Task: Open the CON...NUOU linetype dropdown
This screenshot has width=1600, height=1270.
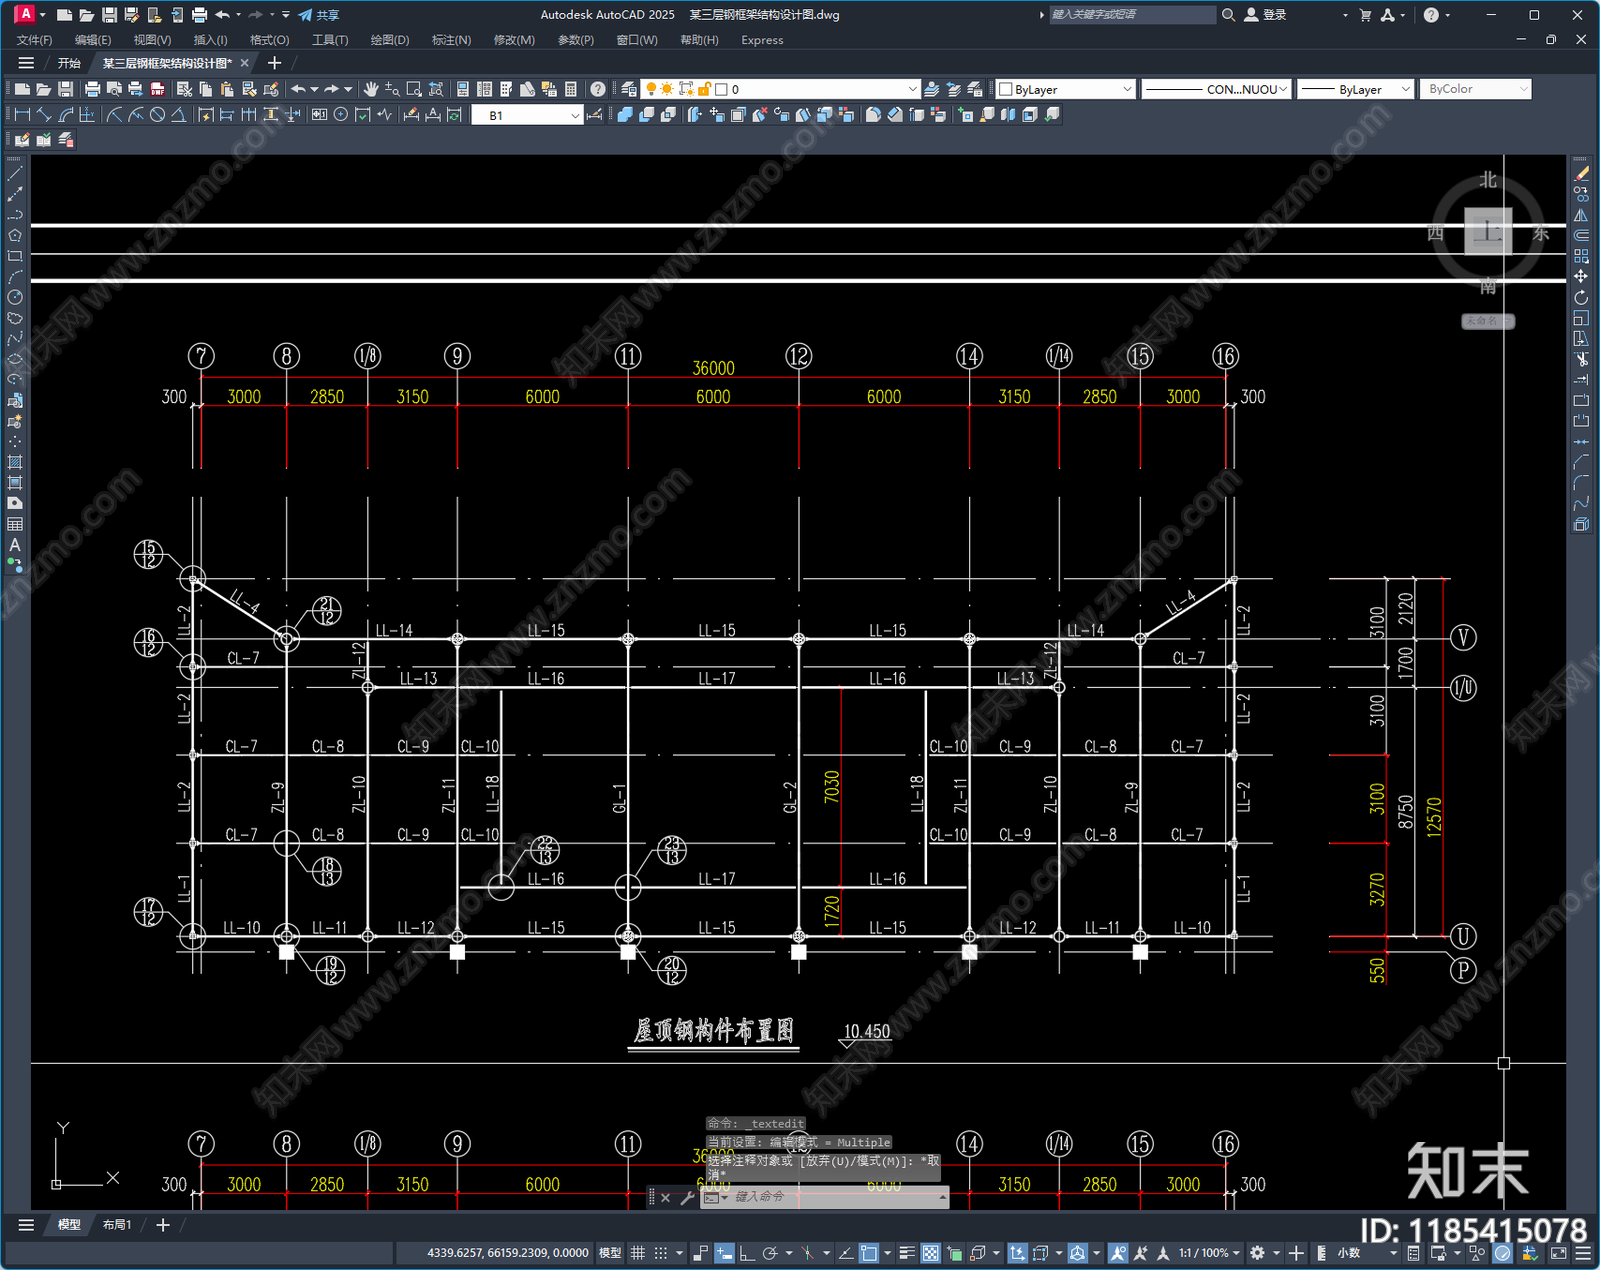Action: tap(1217, 89)
